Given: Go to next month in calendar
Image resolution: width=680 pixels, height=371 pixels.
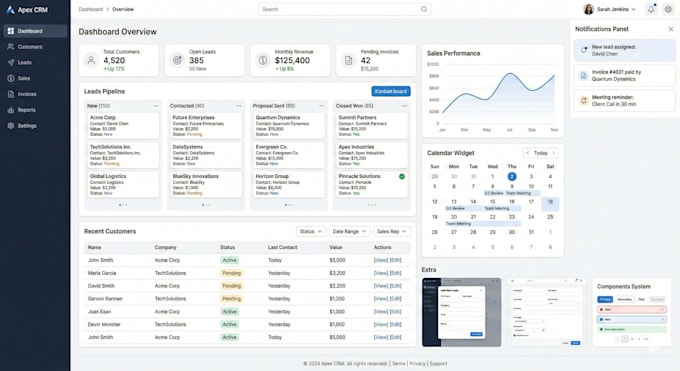Looking at the screenshot, I should [x=553, y=153].
